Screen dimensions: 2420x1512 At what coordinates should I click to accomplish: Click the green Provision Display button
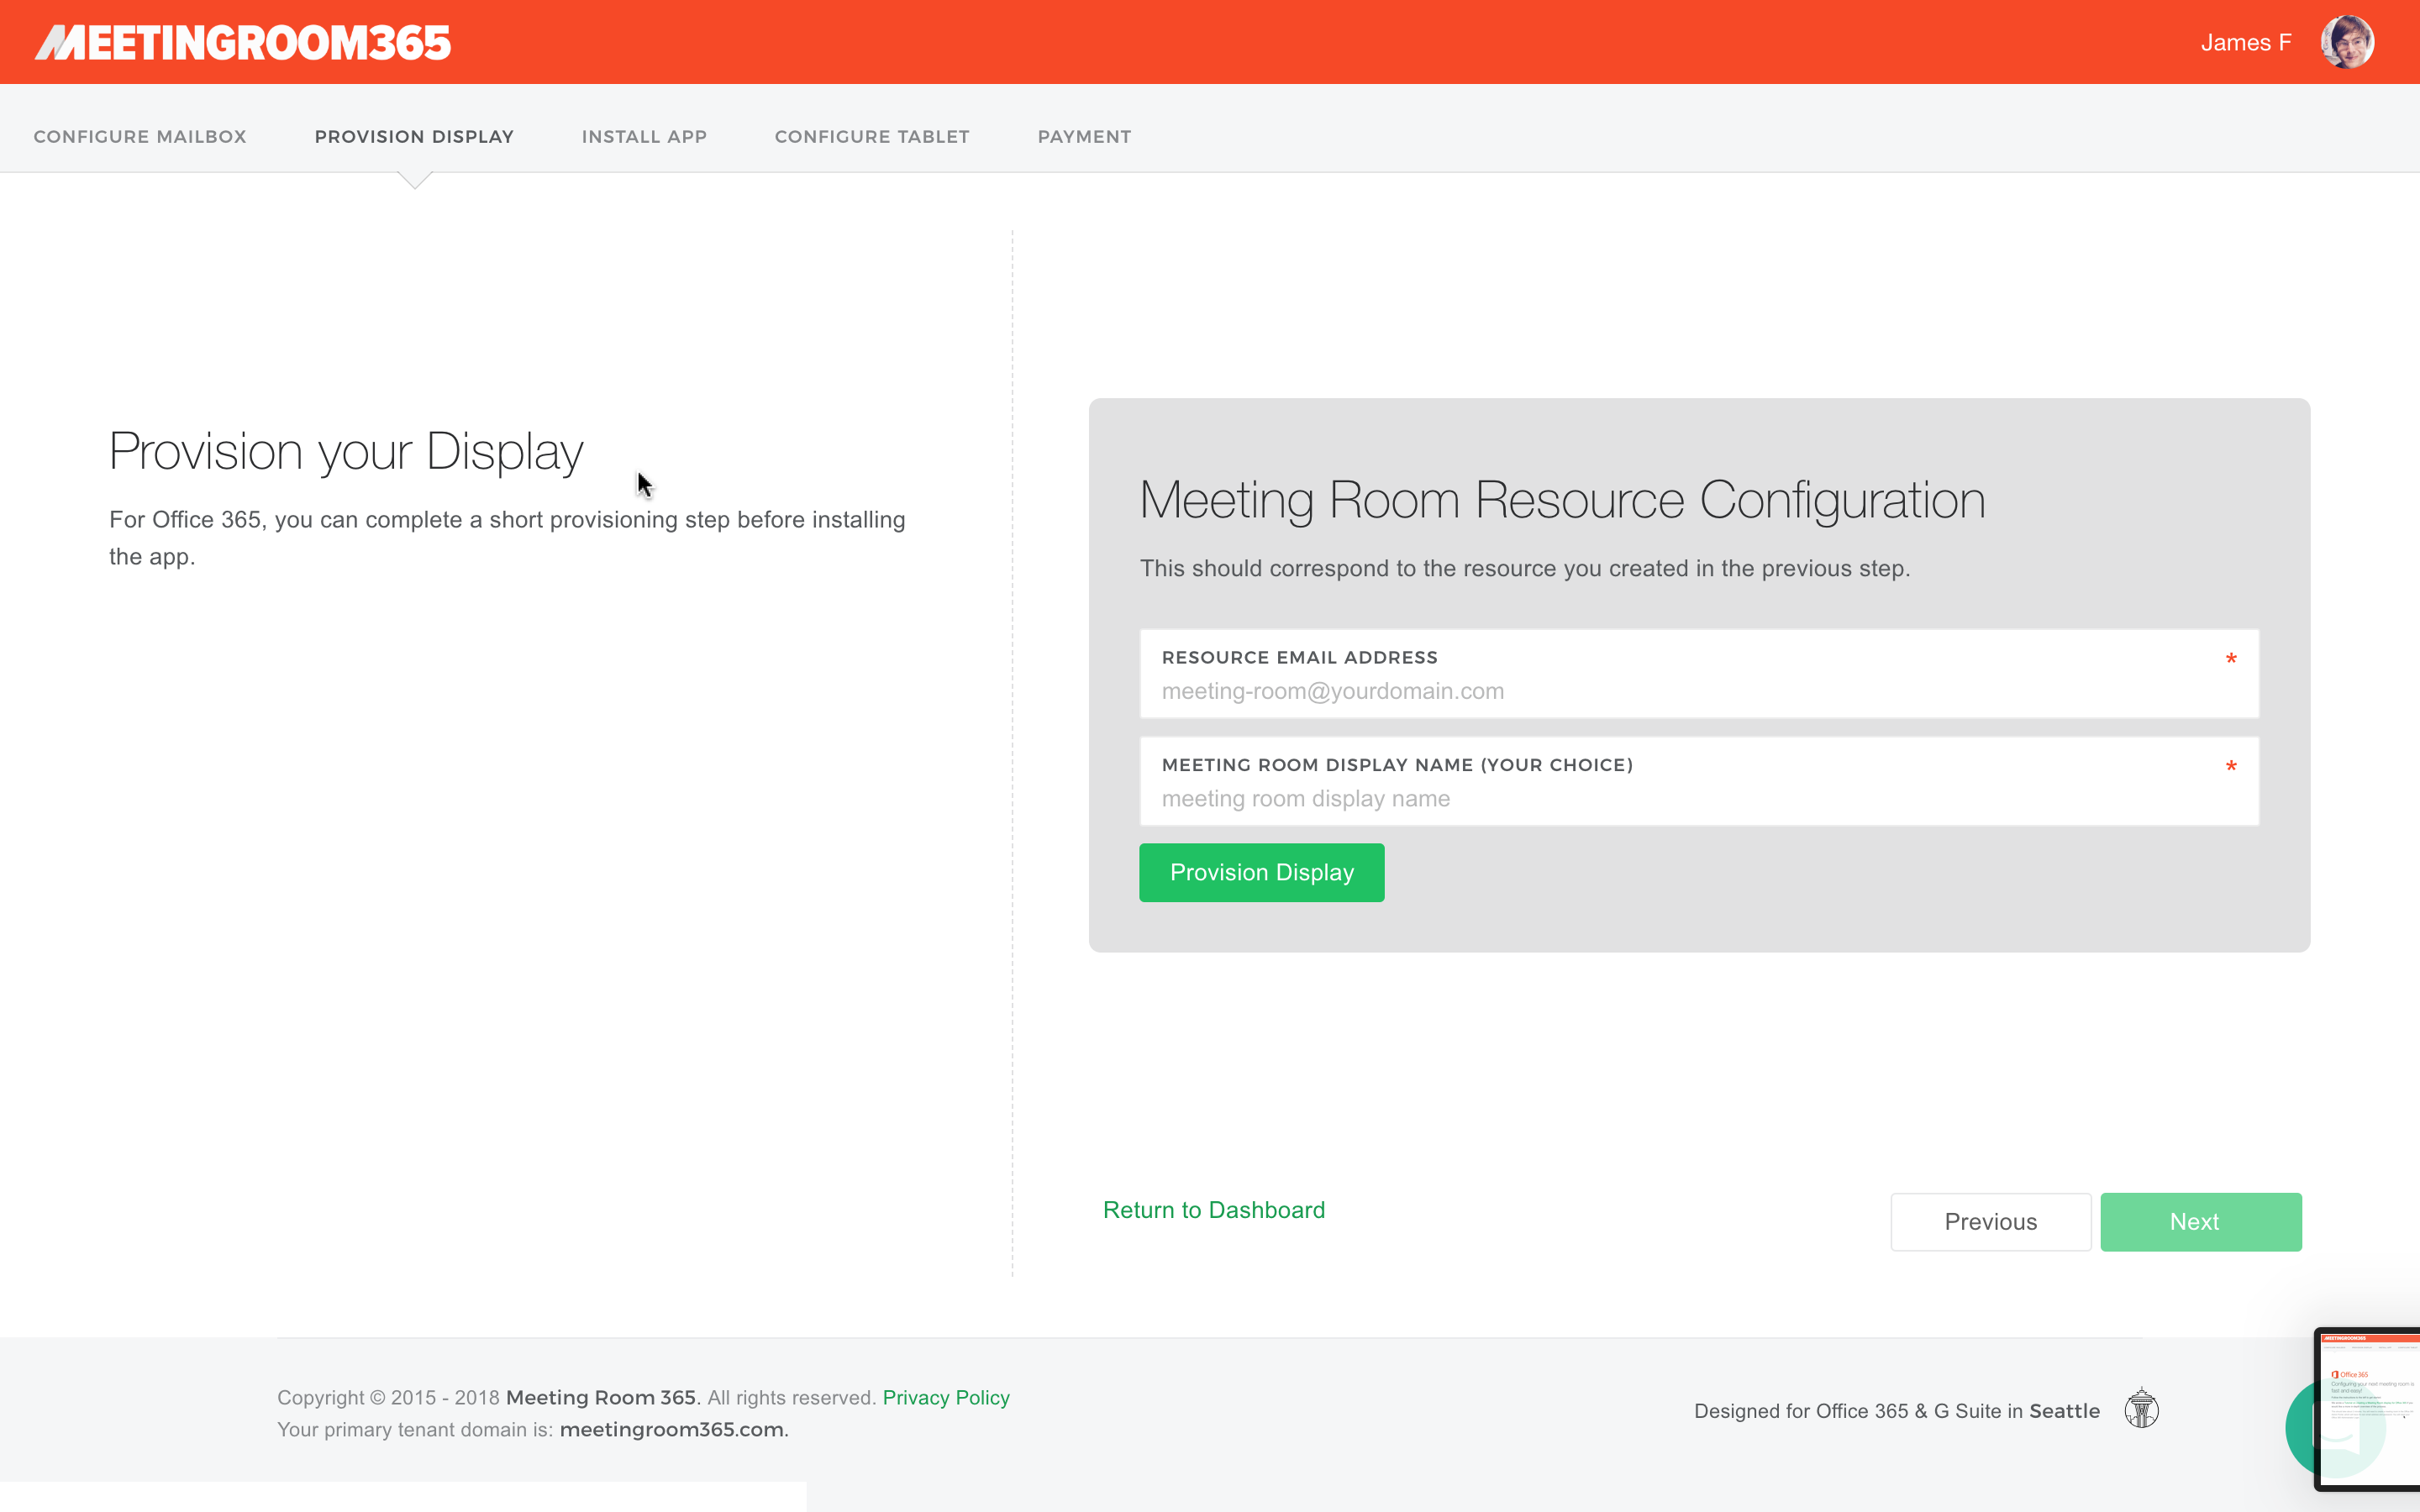pyautogui.click(x=1261, y=872)
